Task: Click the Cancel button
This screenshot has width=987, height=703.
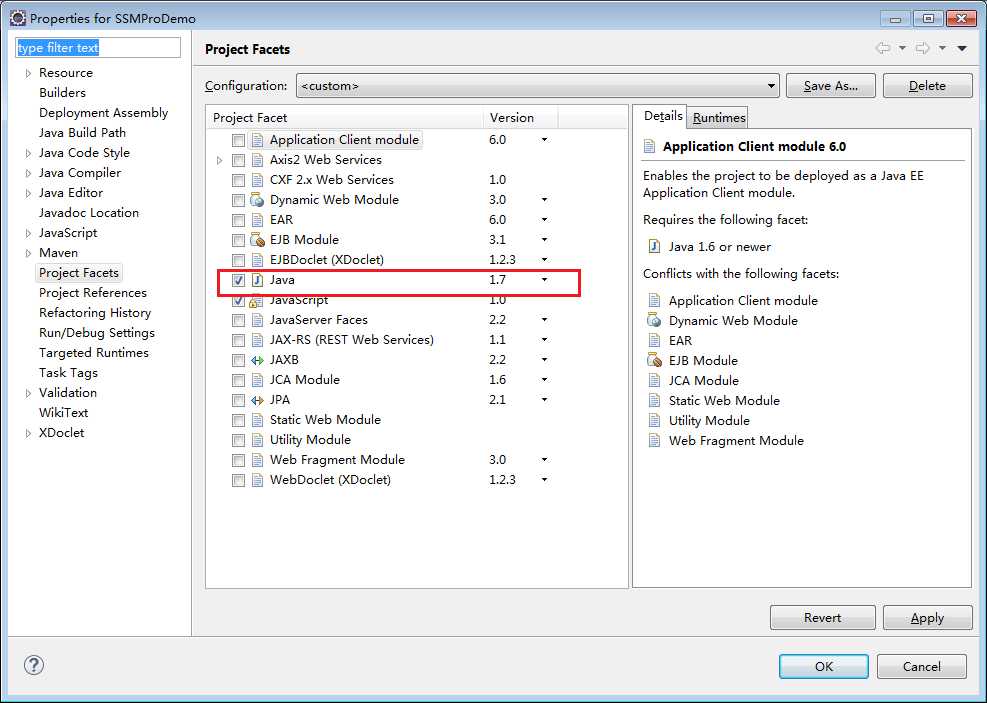Action: click(922, 666)
